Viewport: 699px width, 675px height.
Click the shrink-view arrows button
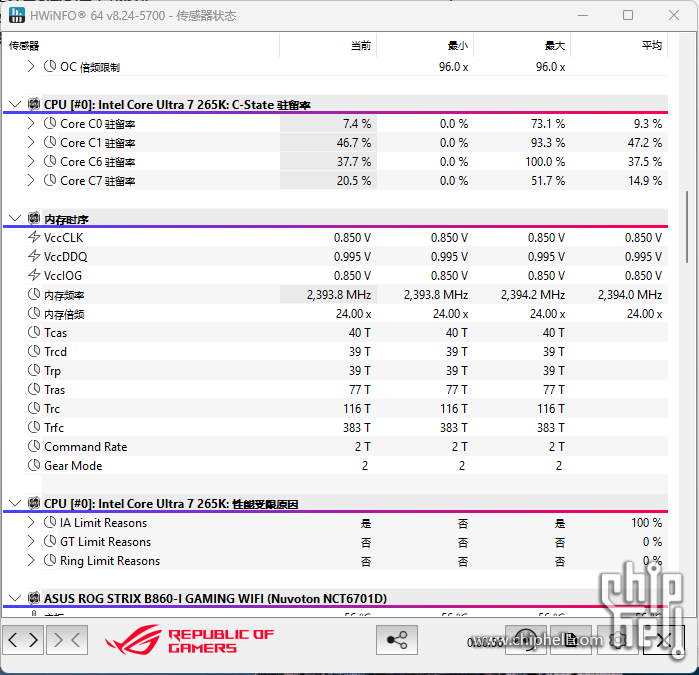click(x=67, y=640)
